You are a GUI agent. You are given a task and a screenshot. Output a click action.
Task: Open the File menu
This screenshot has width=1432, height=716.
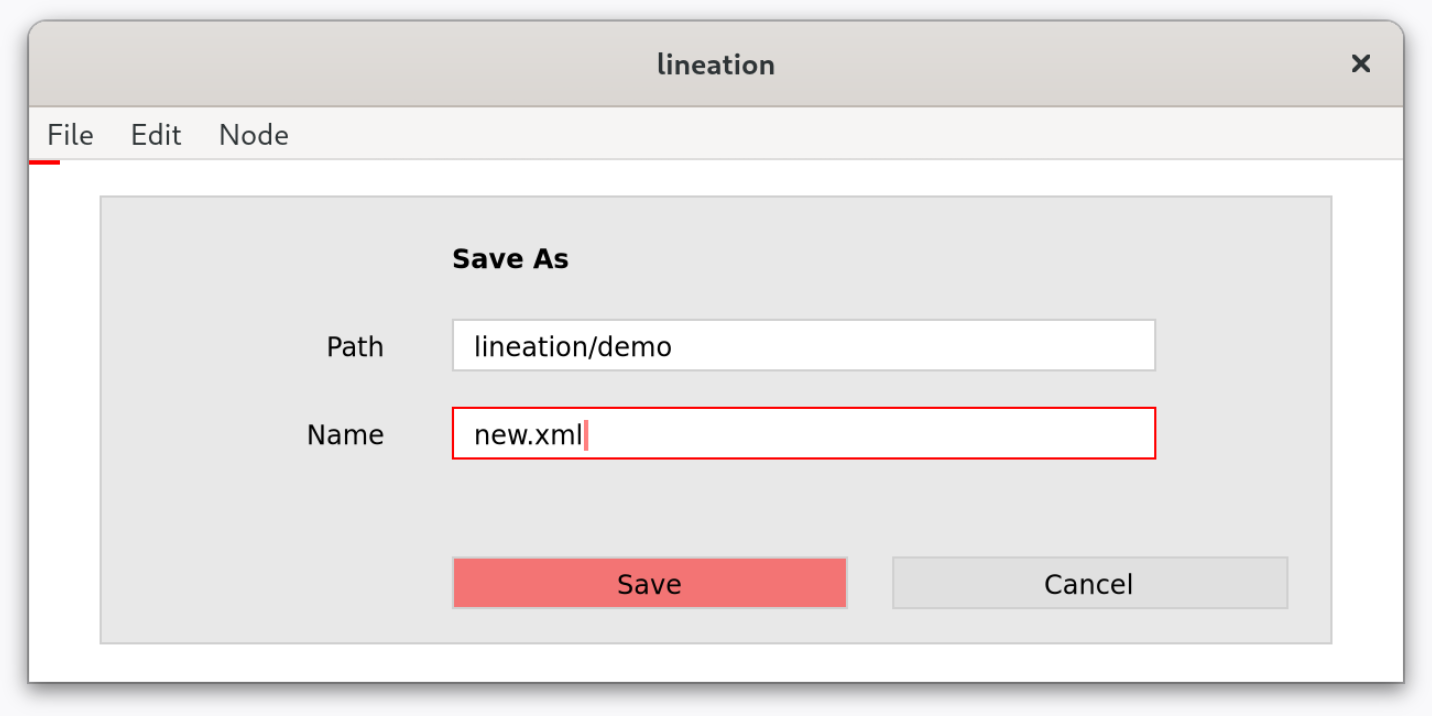70,135
